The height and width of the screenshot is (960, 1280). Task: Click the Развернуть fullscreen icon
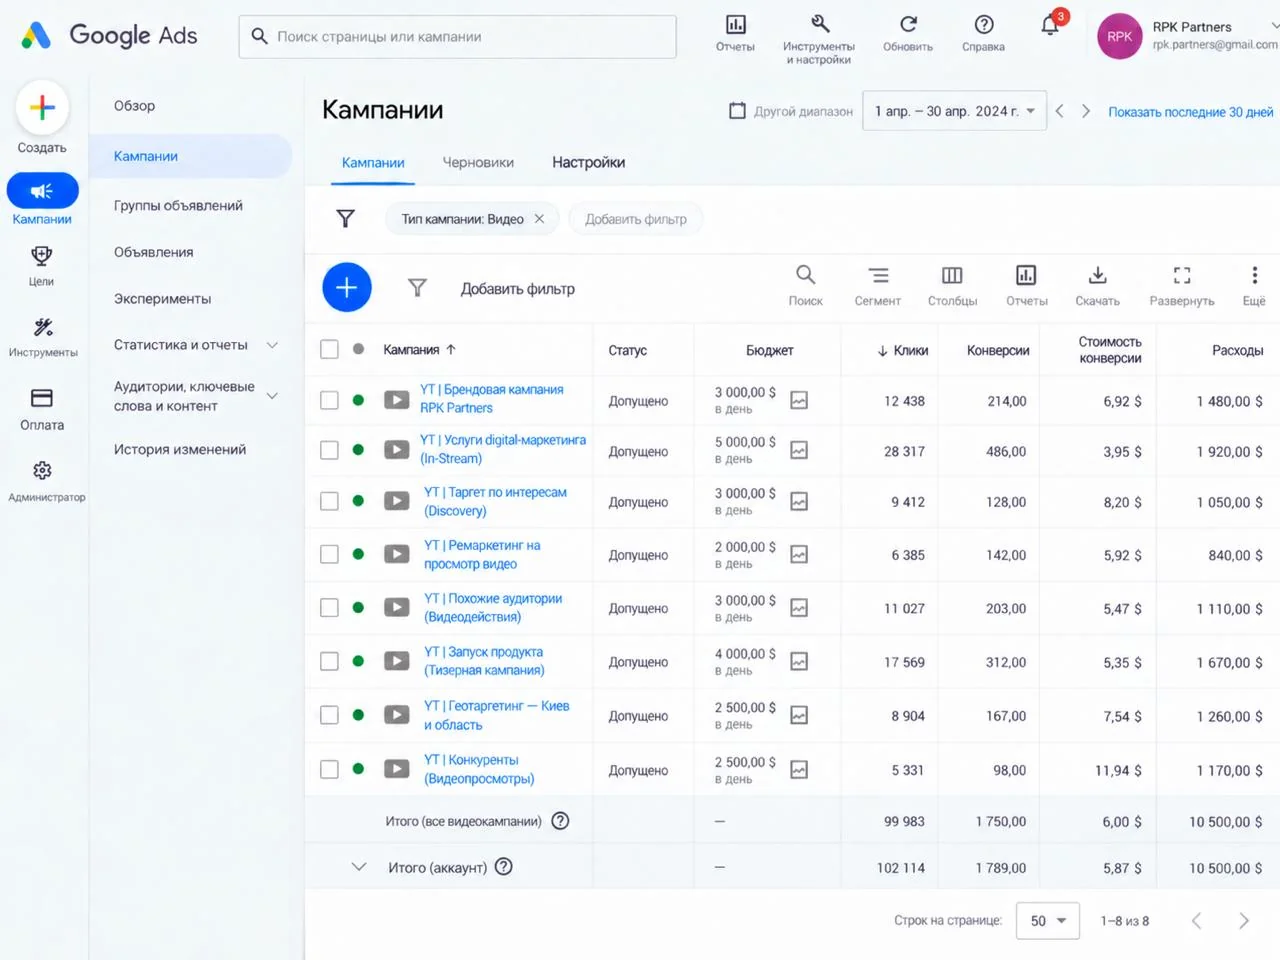click(x=1182, y=275)
